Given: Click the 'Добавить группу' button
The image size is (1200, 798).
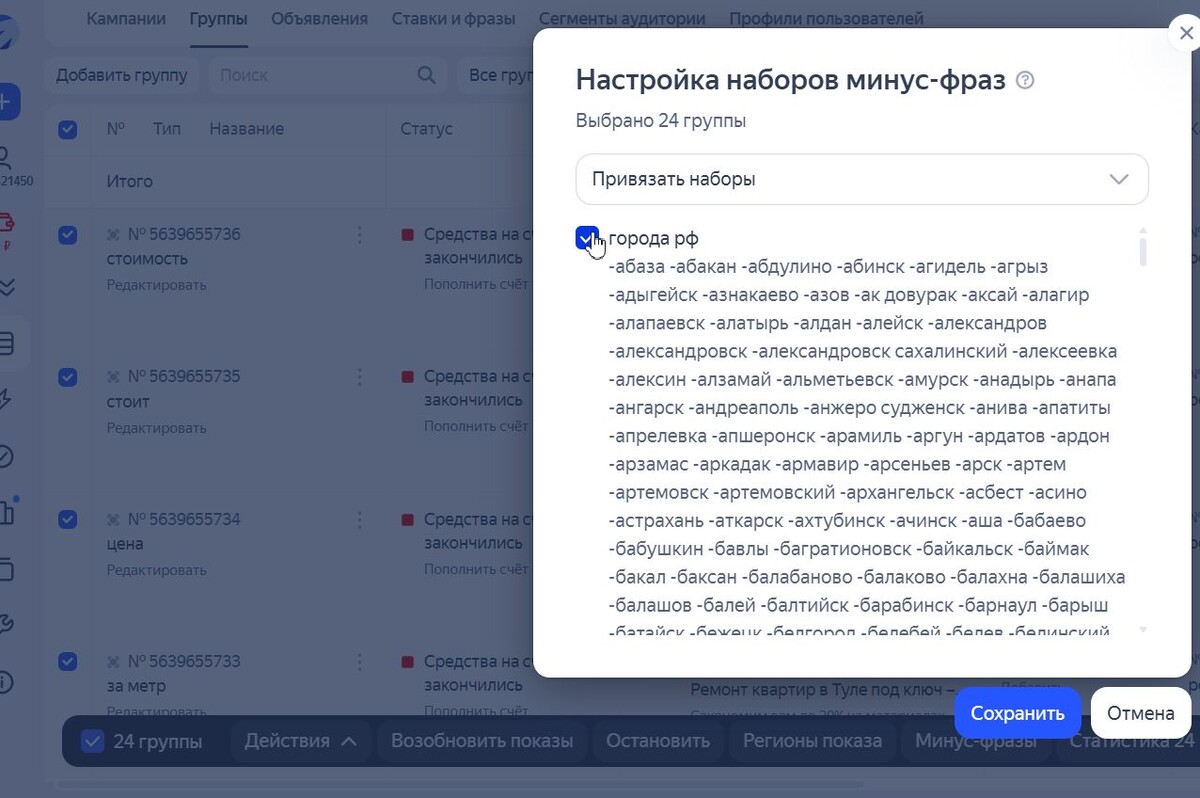Looking at the screenshot, I should pos(121,75).
